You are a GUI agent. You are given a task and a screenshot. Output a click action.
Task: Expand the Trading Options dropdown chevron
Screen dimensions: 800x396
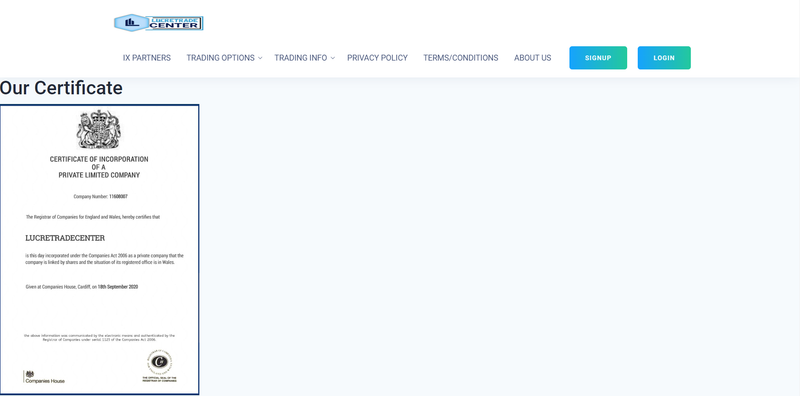(x=260, y=58)
